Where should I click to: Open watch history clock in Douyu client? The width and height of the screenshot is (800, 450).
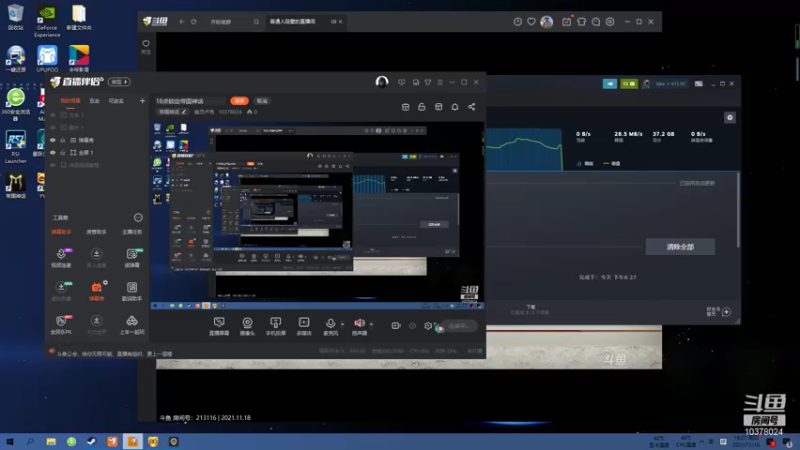tap(517, 22)
